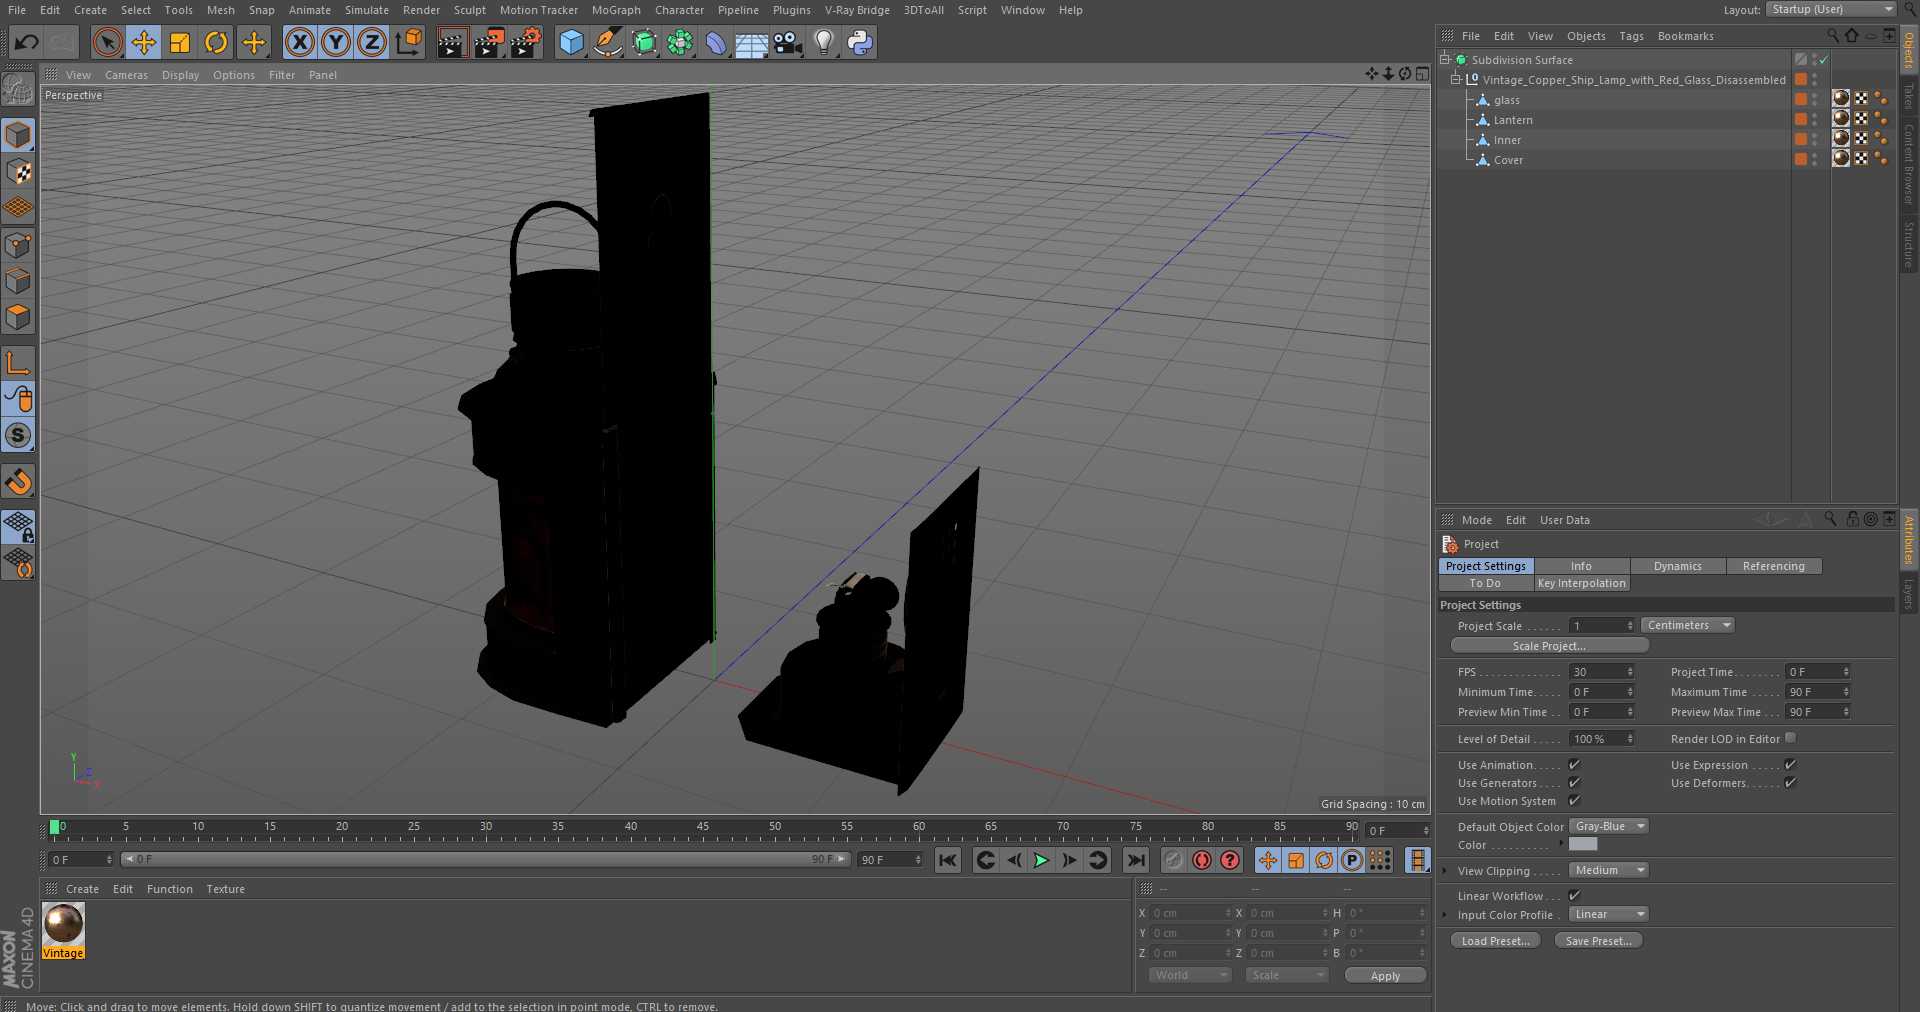
Task: Switch to Model mode in left toolbar
Action: coord(18,134)
